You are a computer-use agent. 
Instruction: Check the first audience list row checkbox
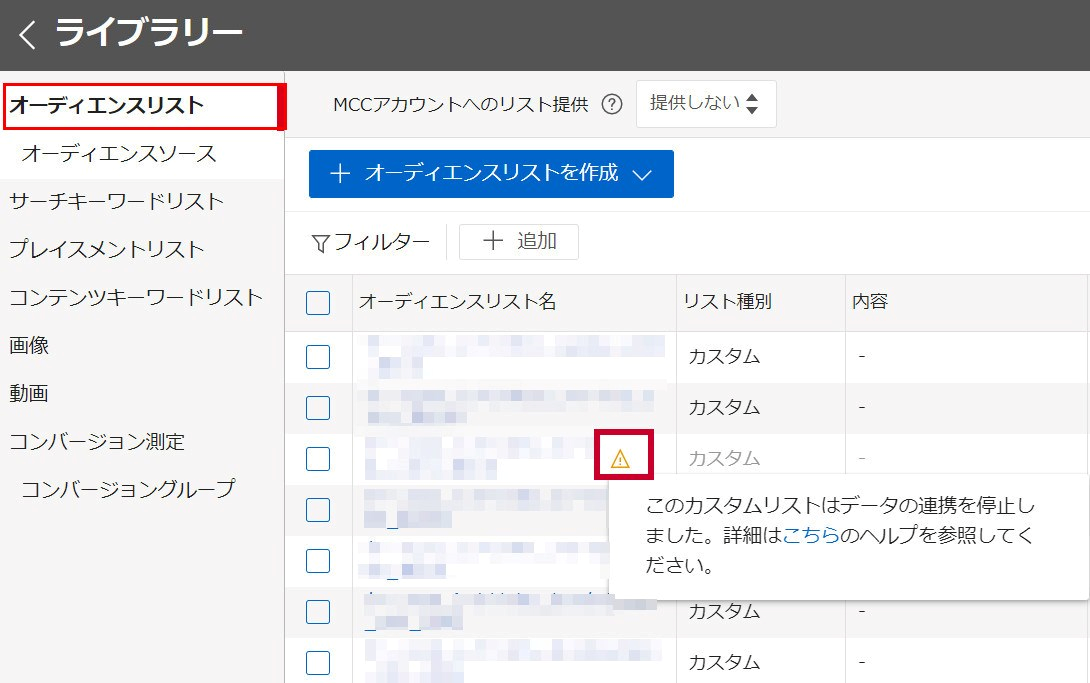pos(318,356)
